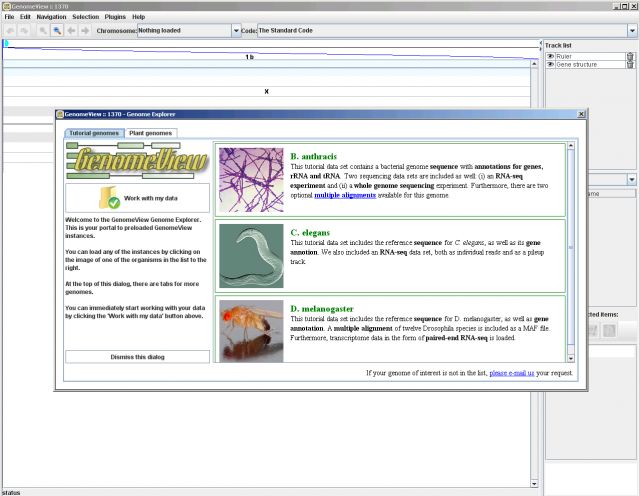
Task: Click the redo toolbar icon
Action: [24, 31]
